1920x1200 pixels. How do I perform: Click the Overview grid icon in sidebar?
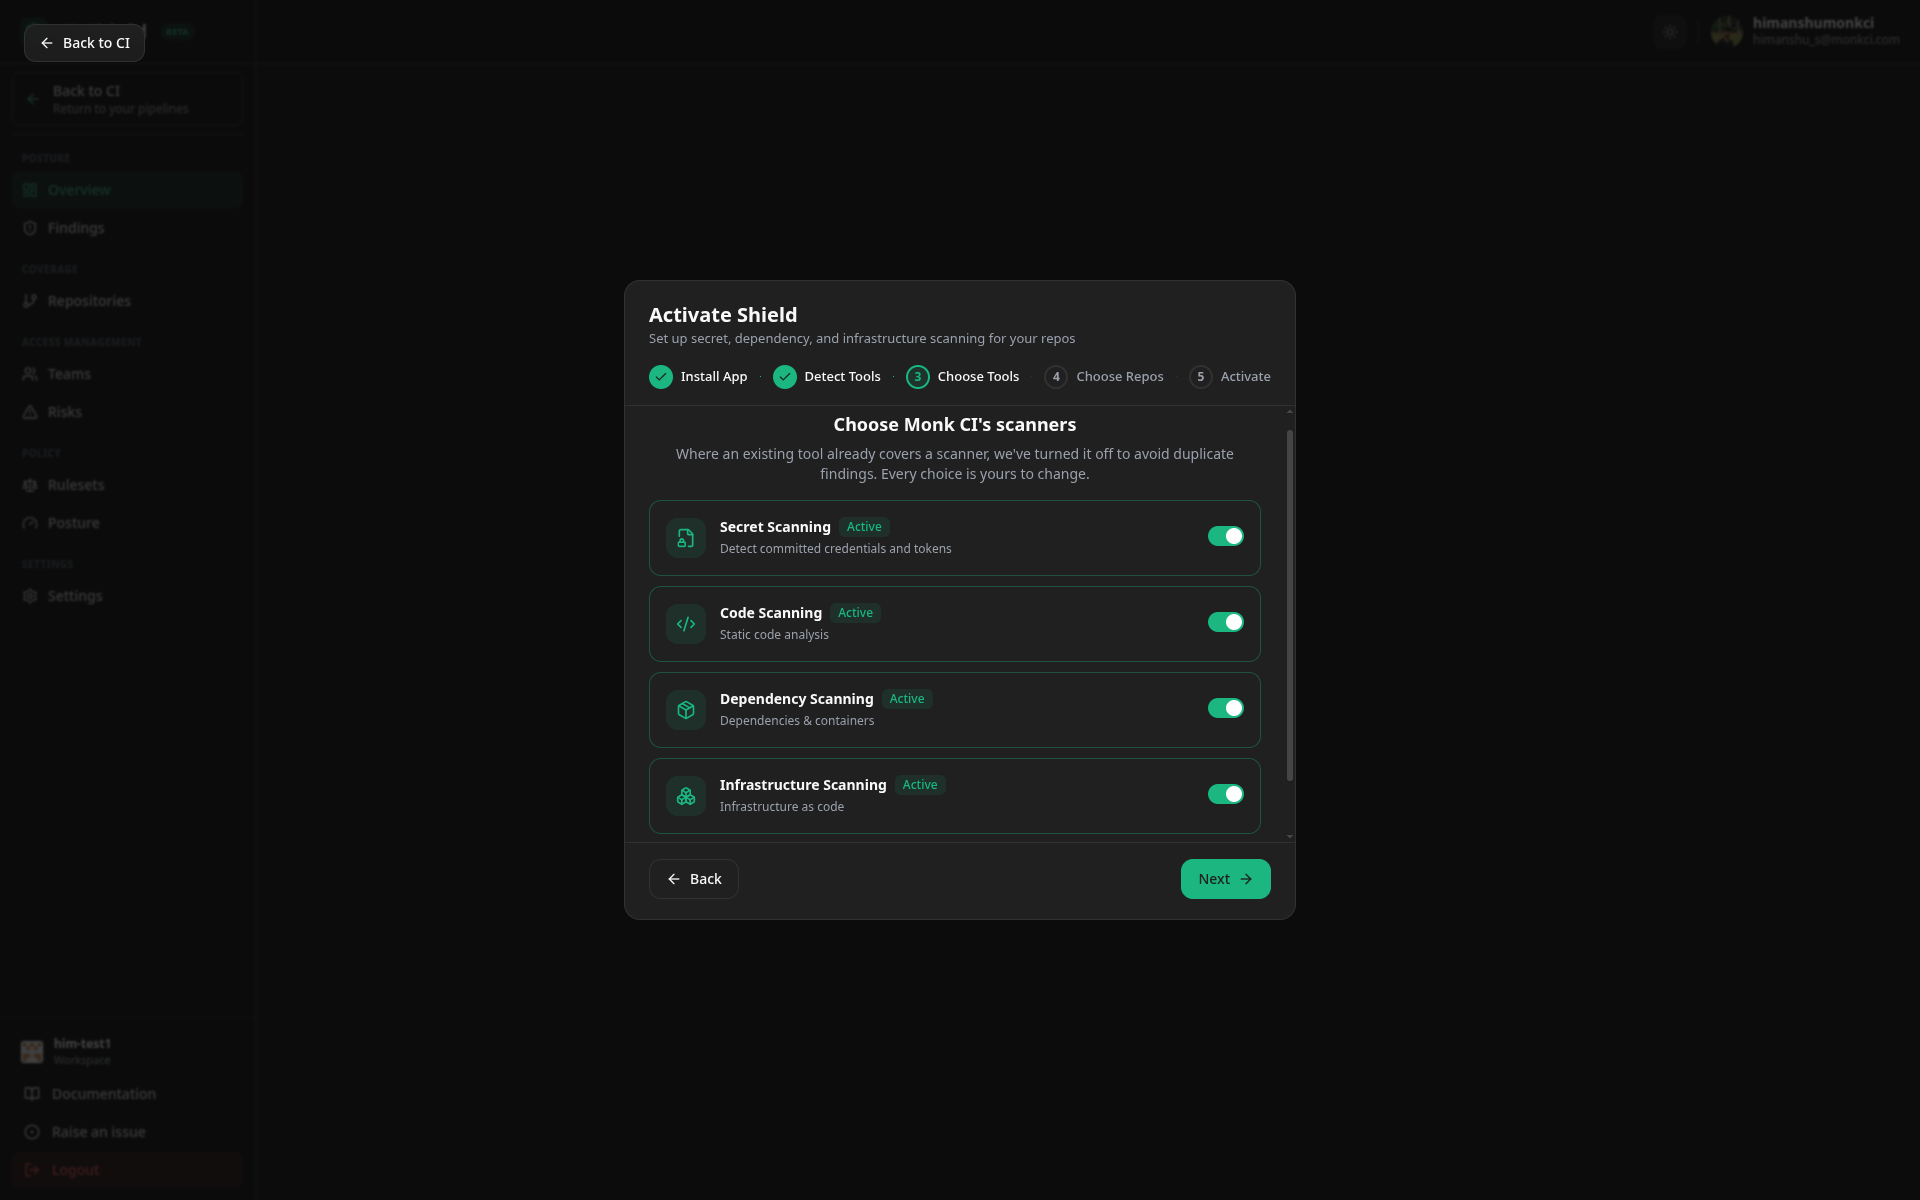pyautogui.click(x=30, y=190)
